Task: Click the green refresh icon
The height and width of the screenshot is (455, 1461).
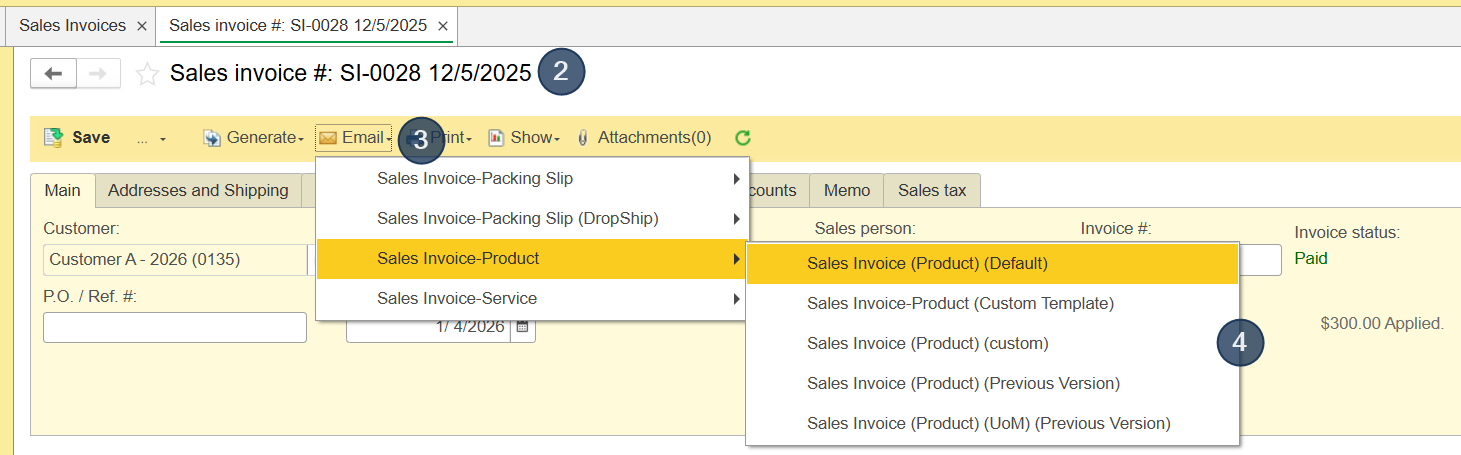Action: (742, 138)
